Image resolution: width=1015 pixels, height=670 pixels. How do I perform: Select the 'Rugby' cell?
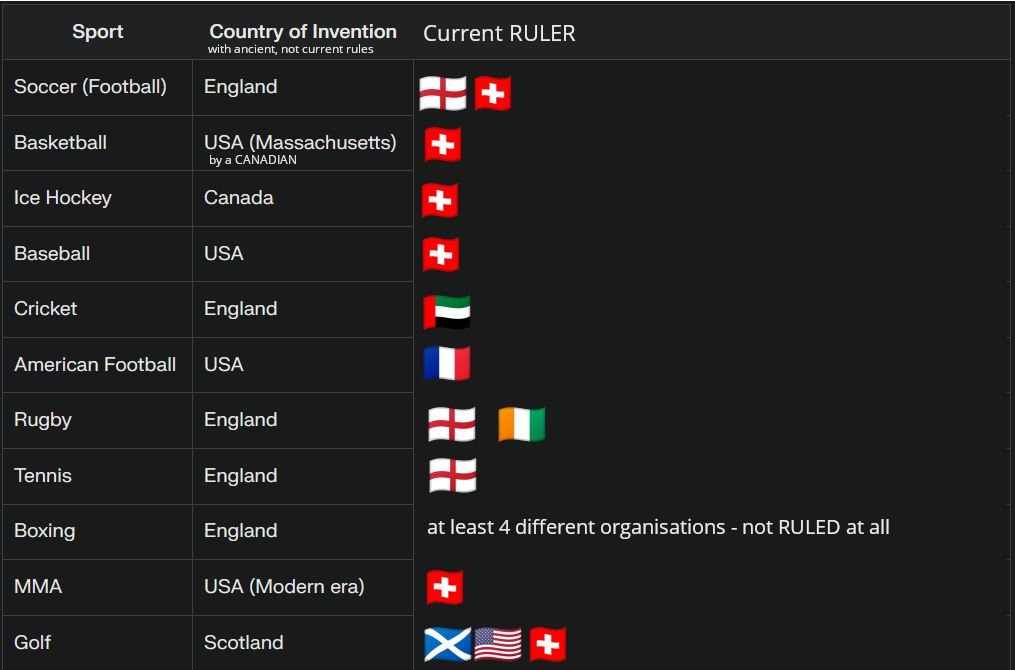click(x=98, y=420)
